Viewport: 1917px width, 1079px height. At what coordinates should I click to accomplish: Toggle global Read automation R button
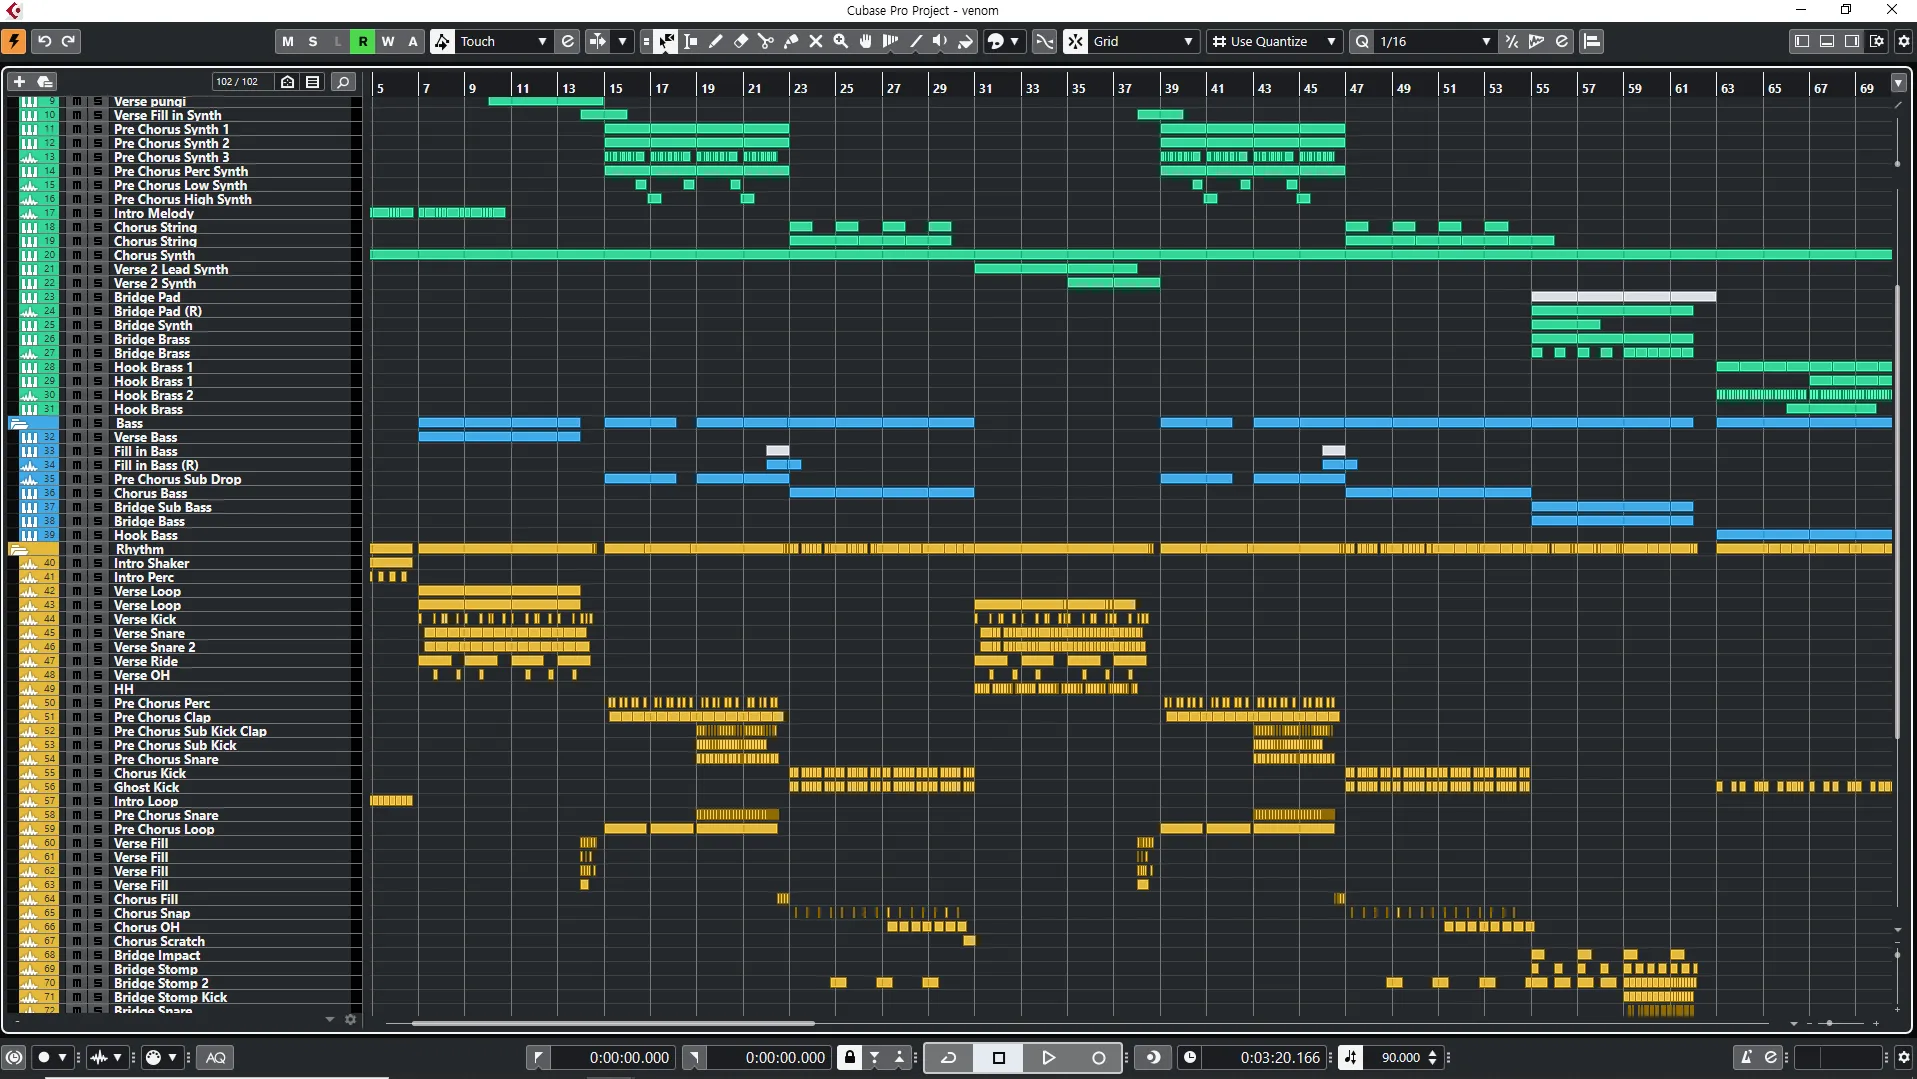coord(363,41)
